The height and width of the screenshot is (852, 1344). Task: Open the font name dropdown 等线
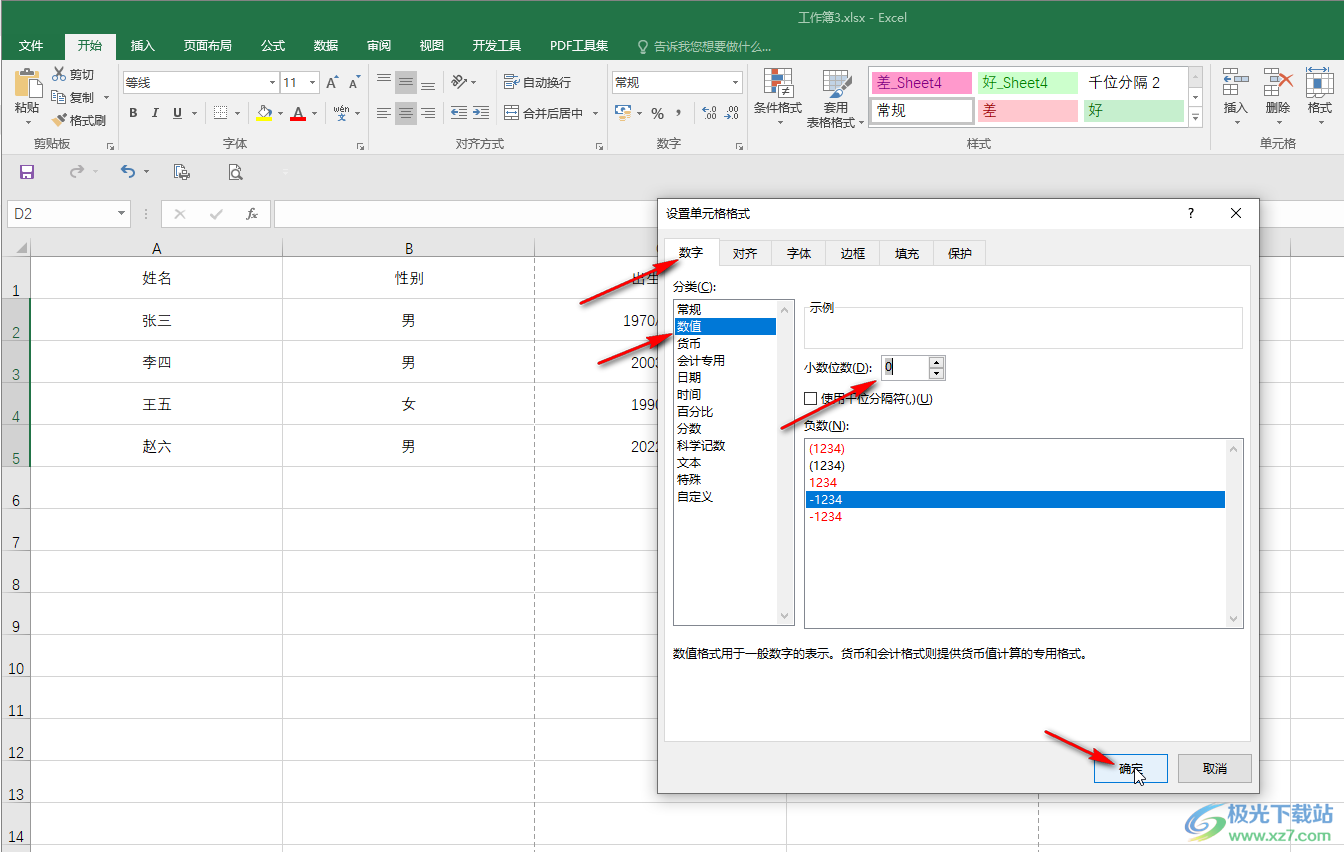coord(272,83)
